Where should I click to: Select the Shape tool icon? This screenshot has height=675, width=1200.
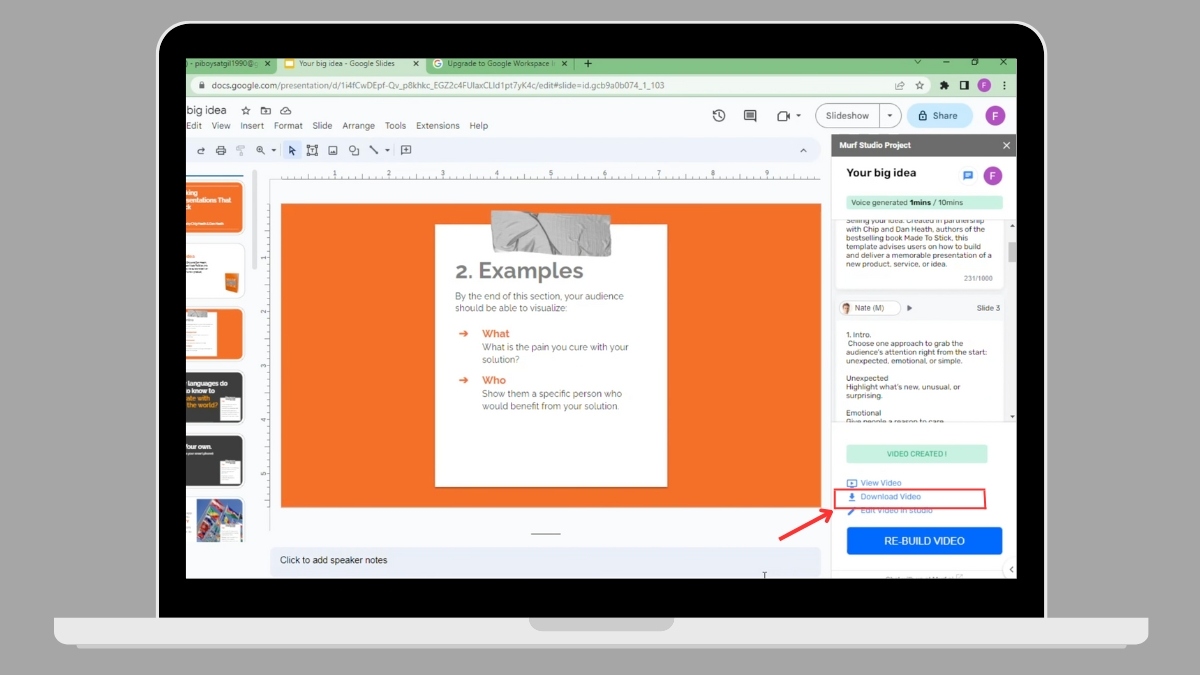[x=354, y=151]
